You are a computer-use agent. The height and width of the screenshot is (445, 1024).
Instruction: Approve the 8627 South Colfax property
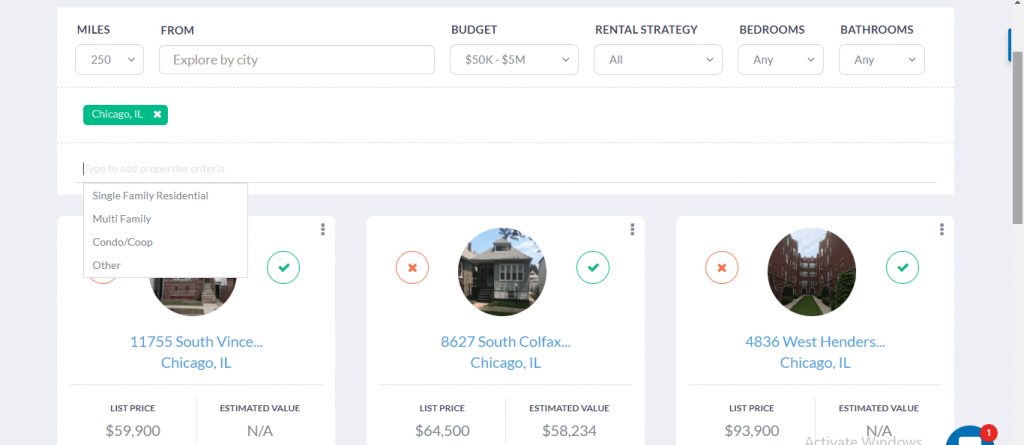[x=593, y=268]
